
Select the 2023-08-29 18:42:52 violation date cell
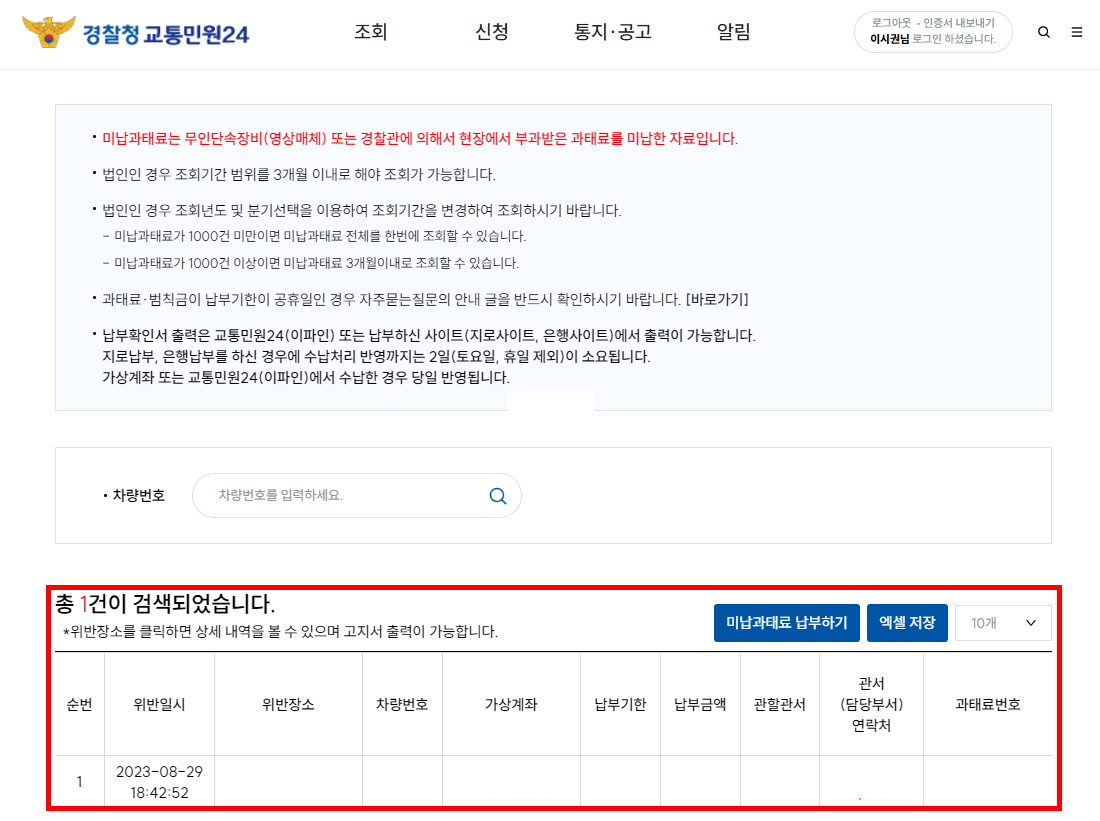click(x=159, y=782)
